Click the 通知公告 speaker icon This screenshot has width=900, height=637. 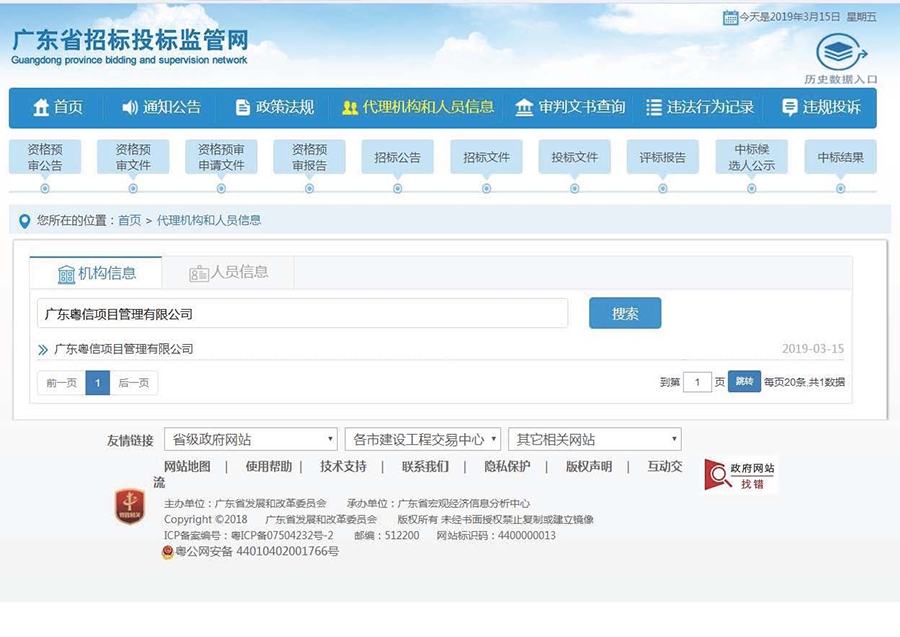click(130, 108)
